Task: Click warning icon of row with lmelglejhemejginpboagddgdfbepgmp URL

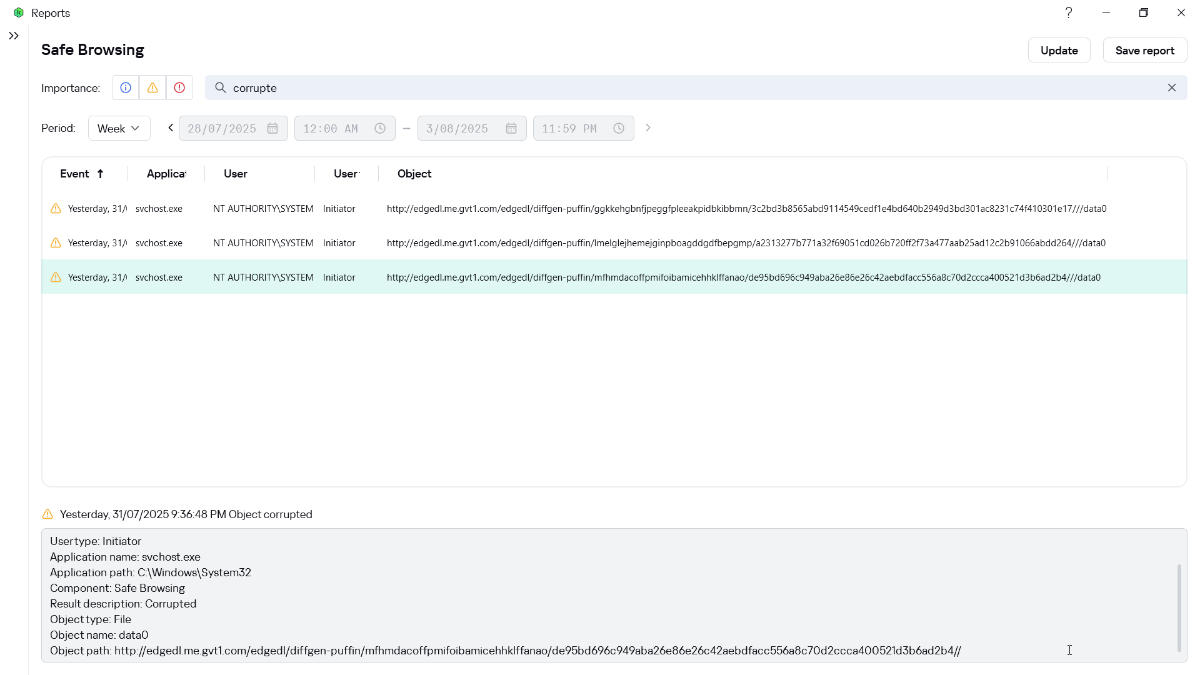Action: pos(56,243)
